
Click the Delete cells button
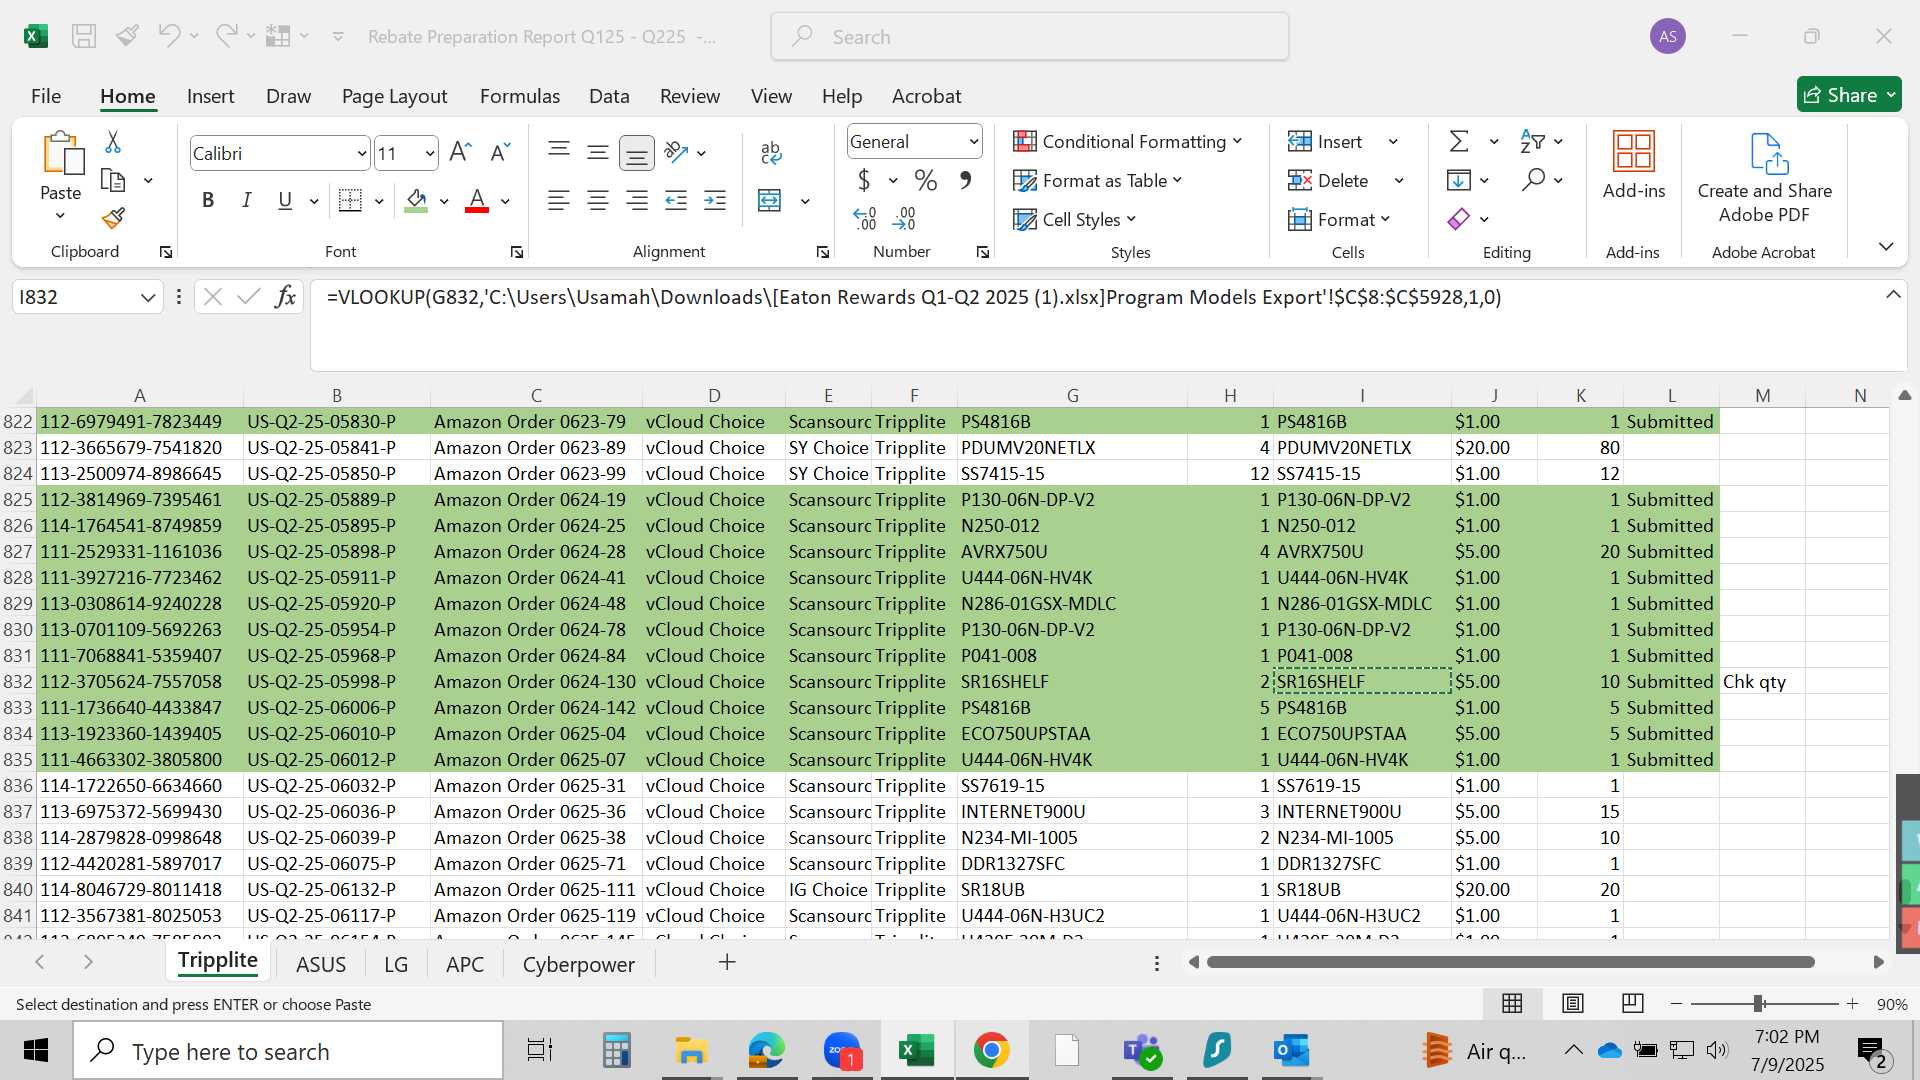click(1328, 181)
